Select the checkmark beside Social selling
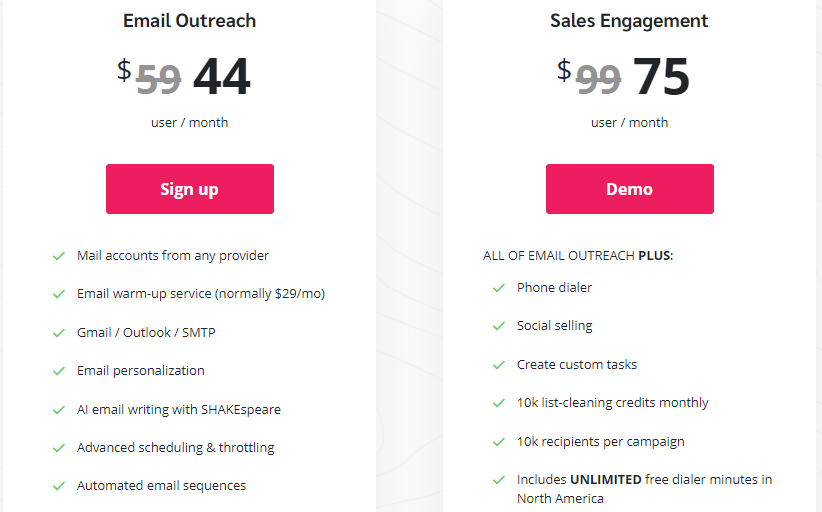 coord(499,326)
